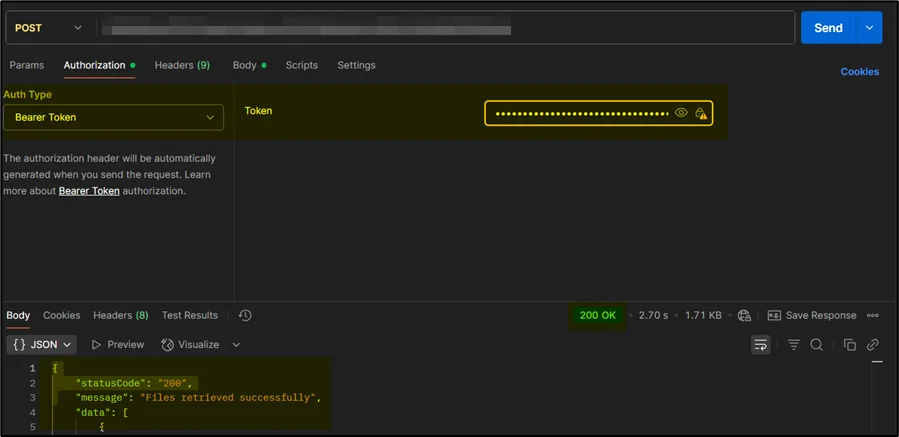Image resolution: width=899 pixels, height=437 pixels.
Task: Click the Preview button
Action: [x=118, y=345]
